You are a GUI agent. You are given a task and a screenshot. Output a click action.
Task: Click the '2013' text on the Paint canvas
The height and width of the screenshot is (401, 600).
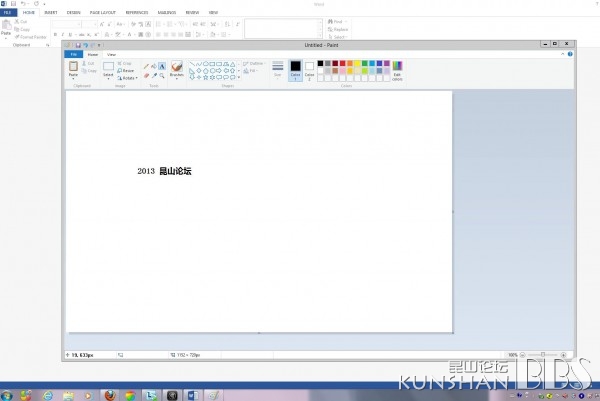pos(146,171)
